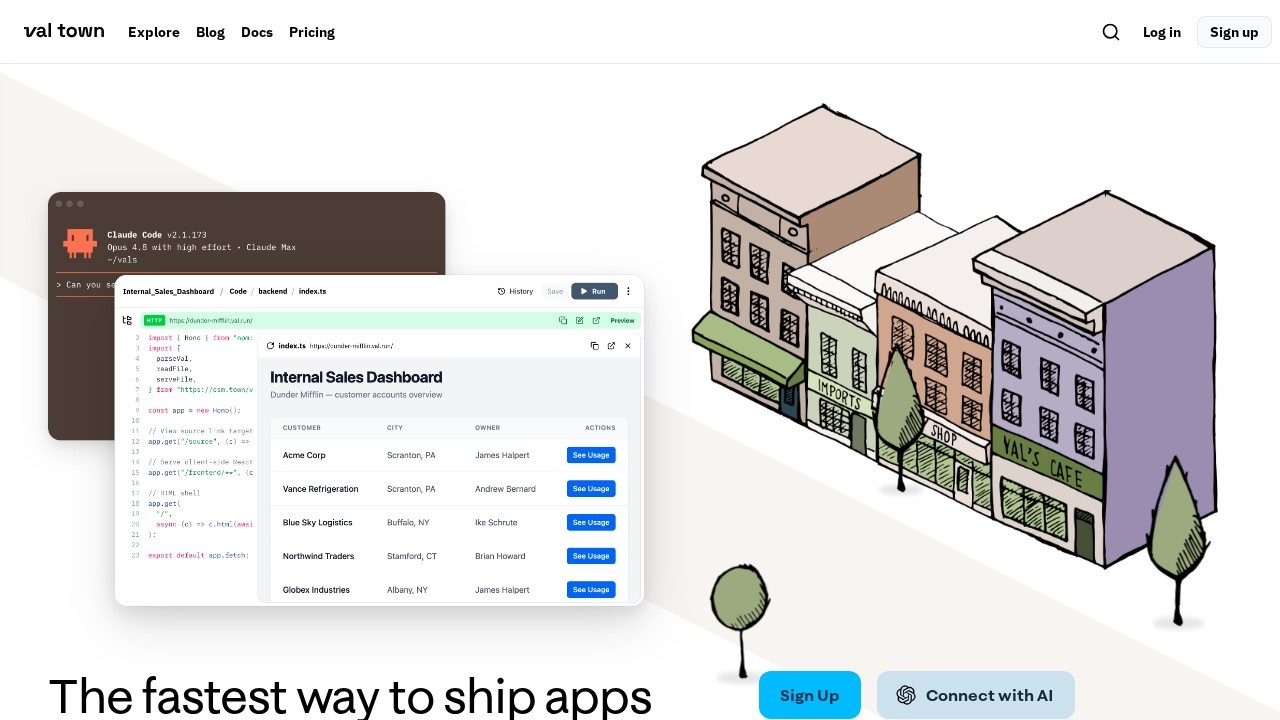Click the Run button in editor
The width and height of the screenshot is (1280, 720).
594,292
